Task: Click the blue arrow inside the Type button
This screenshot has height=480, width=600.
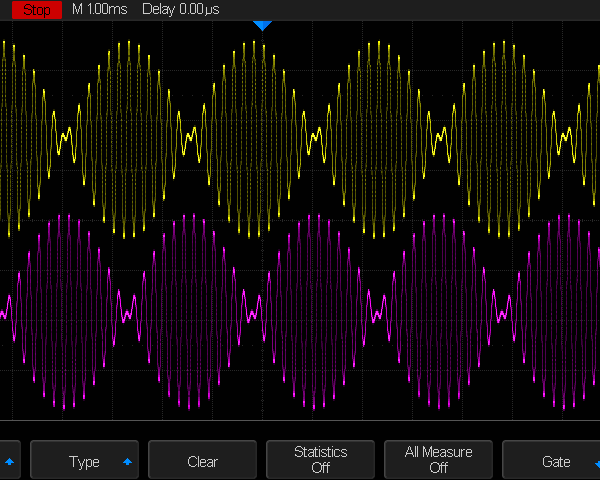Action: click(127, 462)
